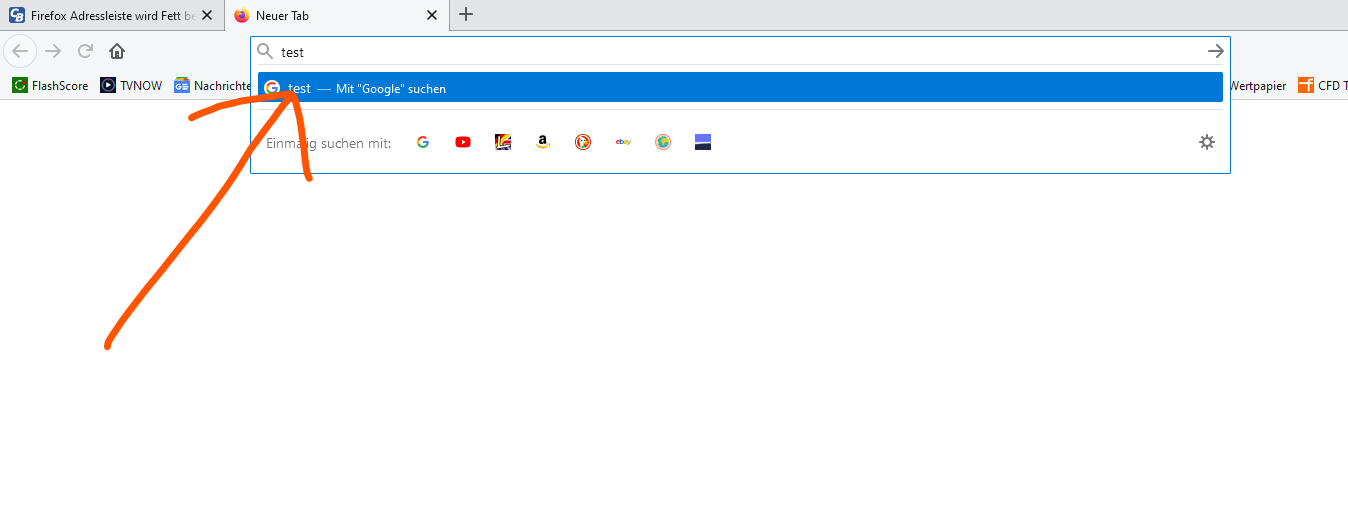Screen dimensions: 1348x526
Task: Close the Neuer Tab tab
Action: (x=432, y=15)
